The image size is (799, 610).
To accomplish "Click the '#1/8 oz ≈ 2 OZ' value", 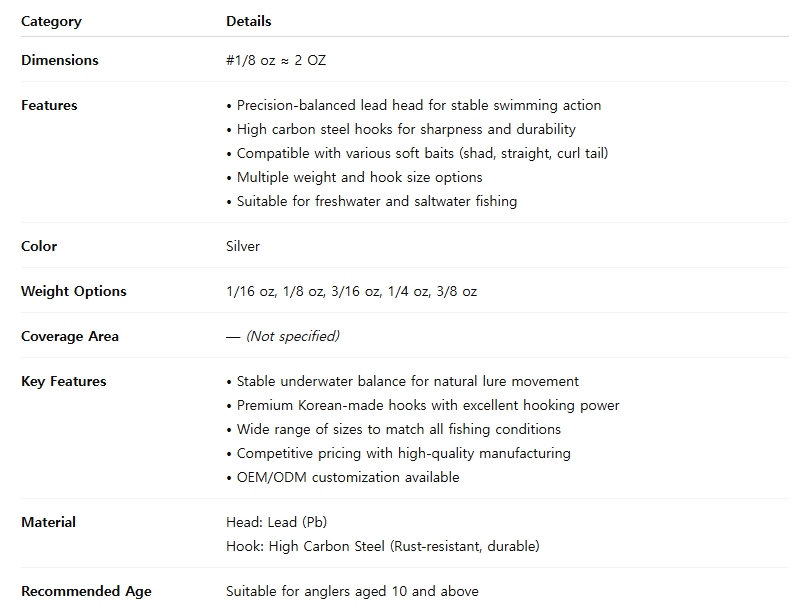I will pyautogui.click(x=276, y=60).
